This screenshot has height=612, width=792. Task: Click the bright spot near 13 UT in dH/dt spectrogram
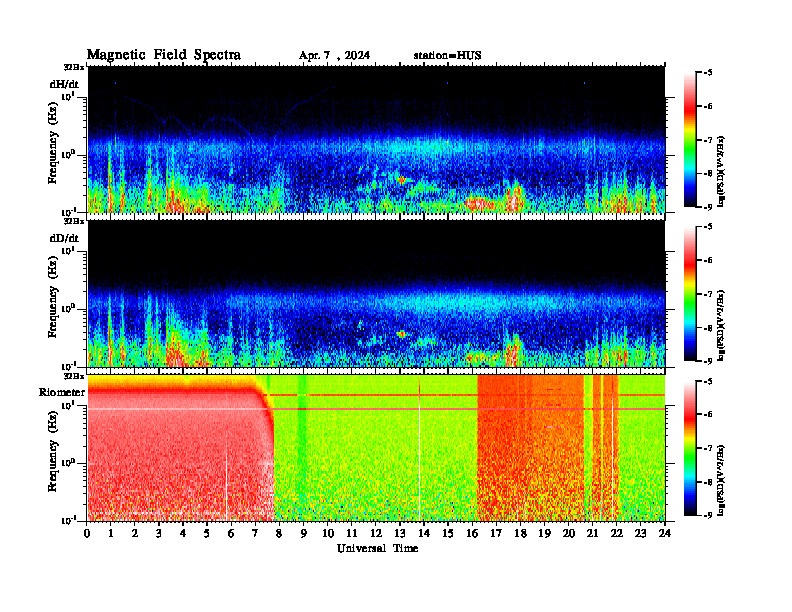point(402,179)
